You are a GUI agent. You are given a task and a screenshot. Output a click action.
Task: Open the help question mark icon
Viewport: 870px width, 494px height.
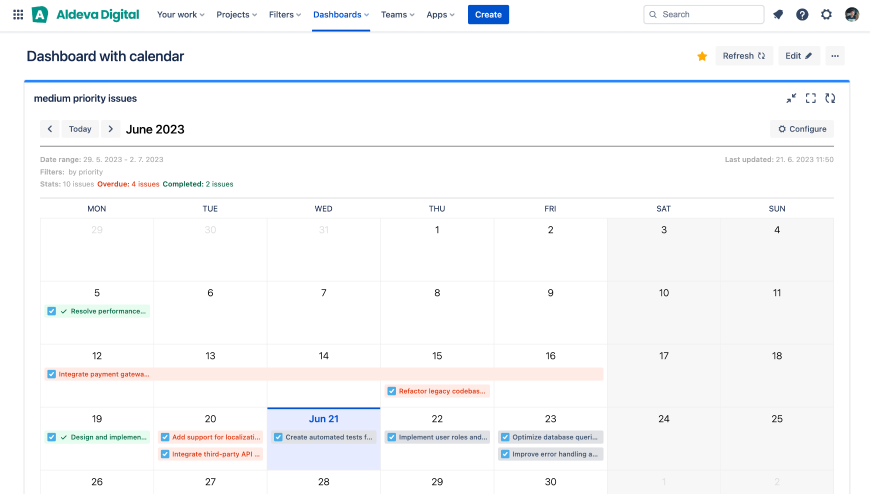tap(802, 14)
